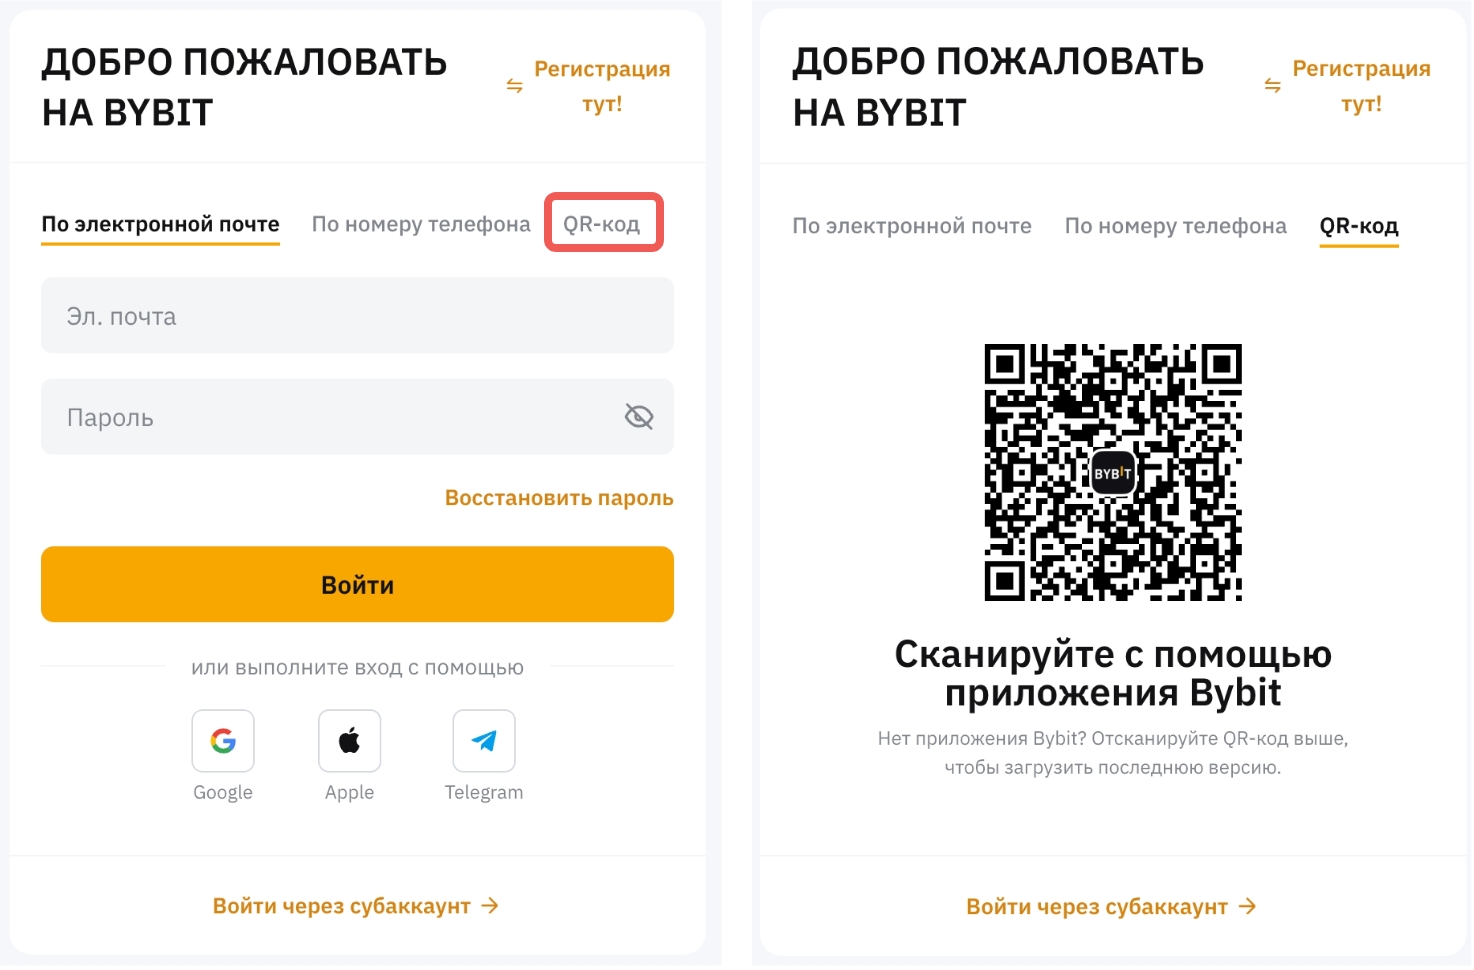Click Регистрация тут! link in right panel
The width and height of the screenshot is (1474, 970).
(1361, 86)
